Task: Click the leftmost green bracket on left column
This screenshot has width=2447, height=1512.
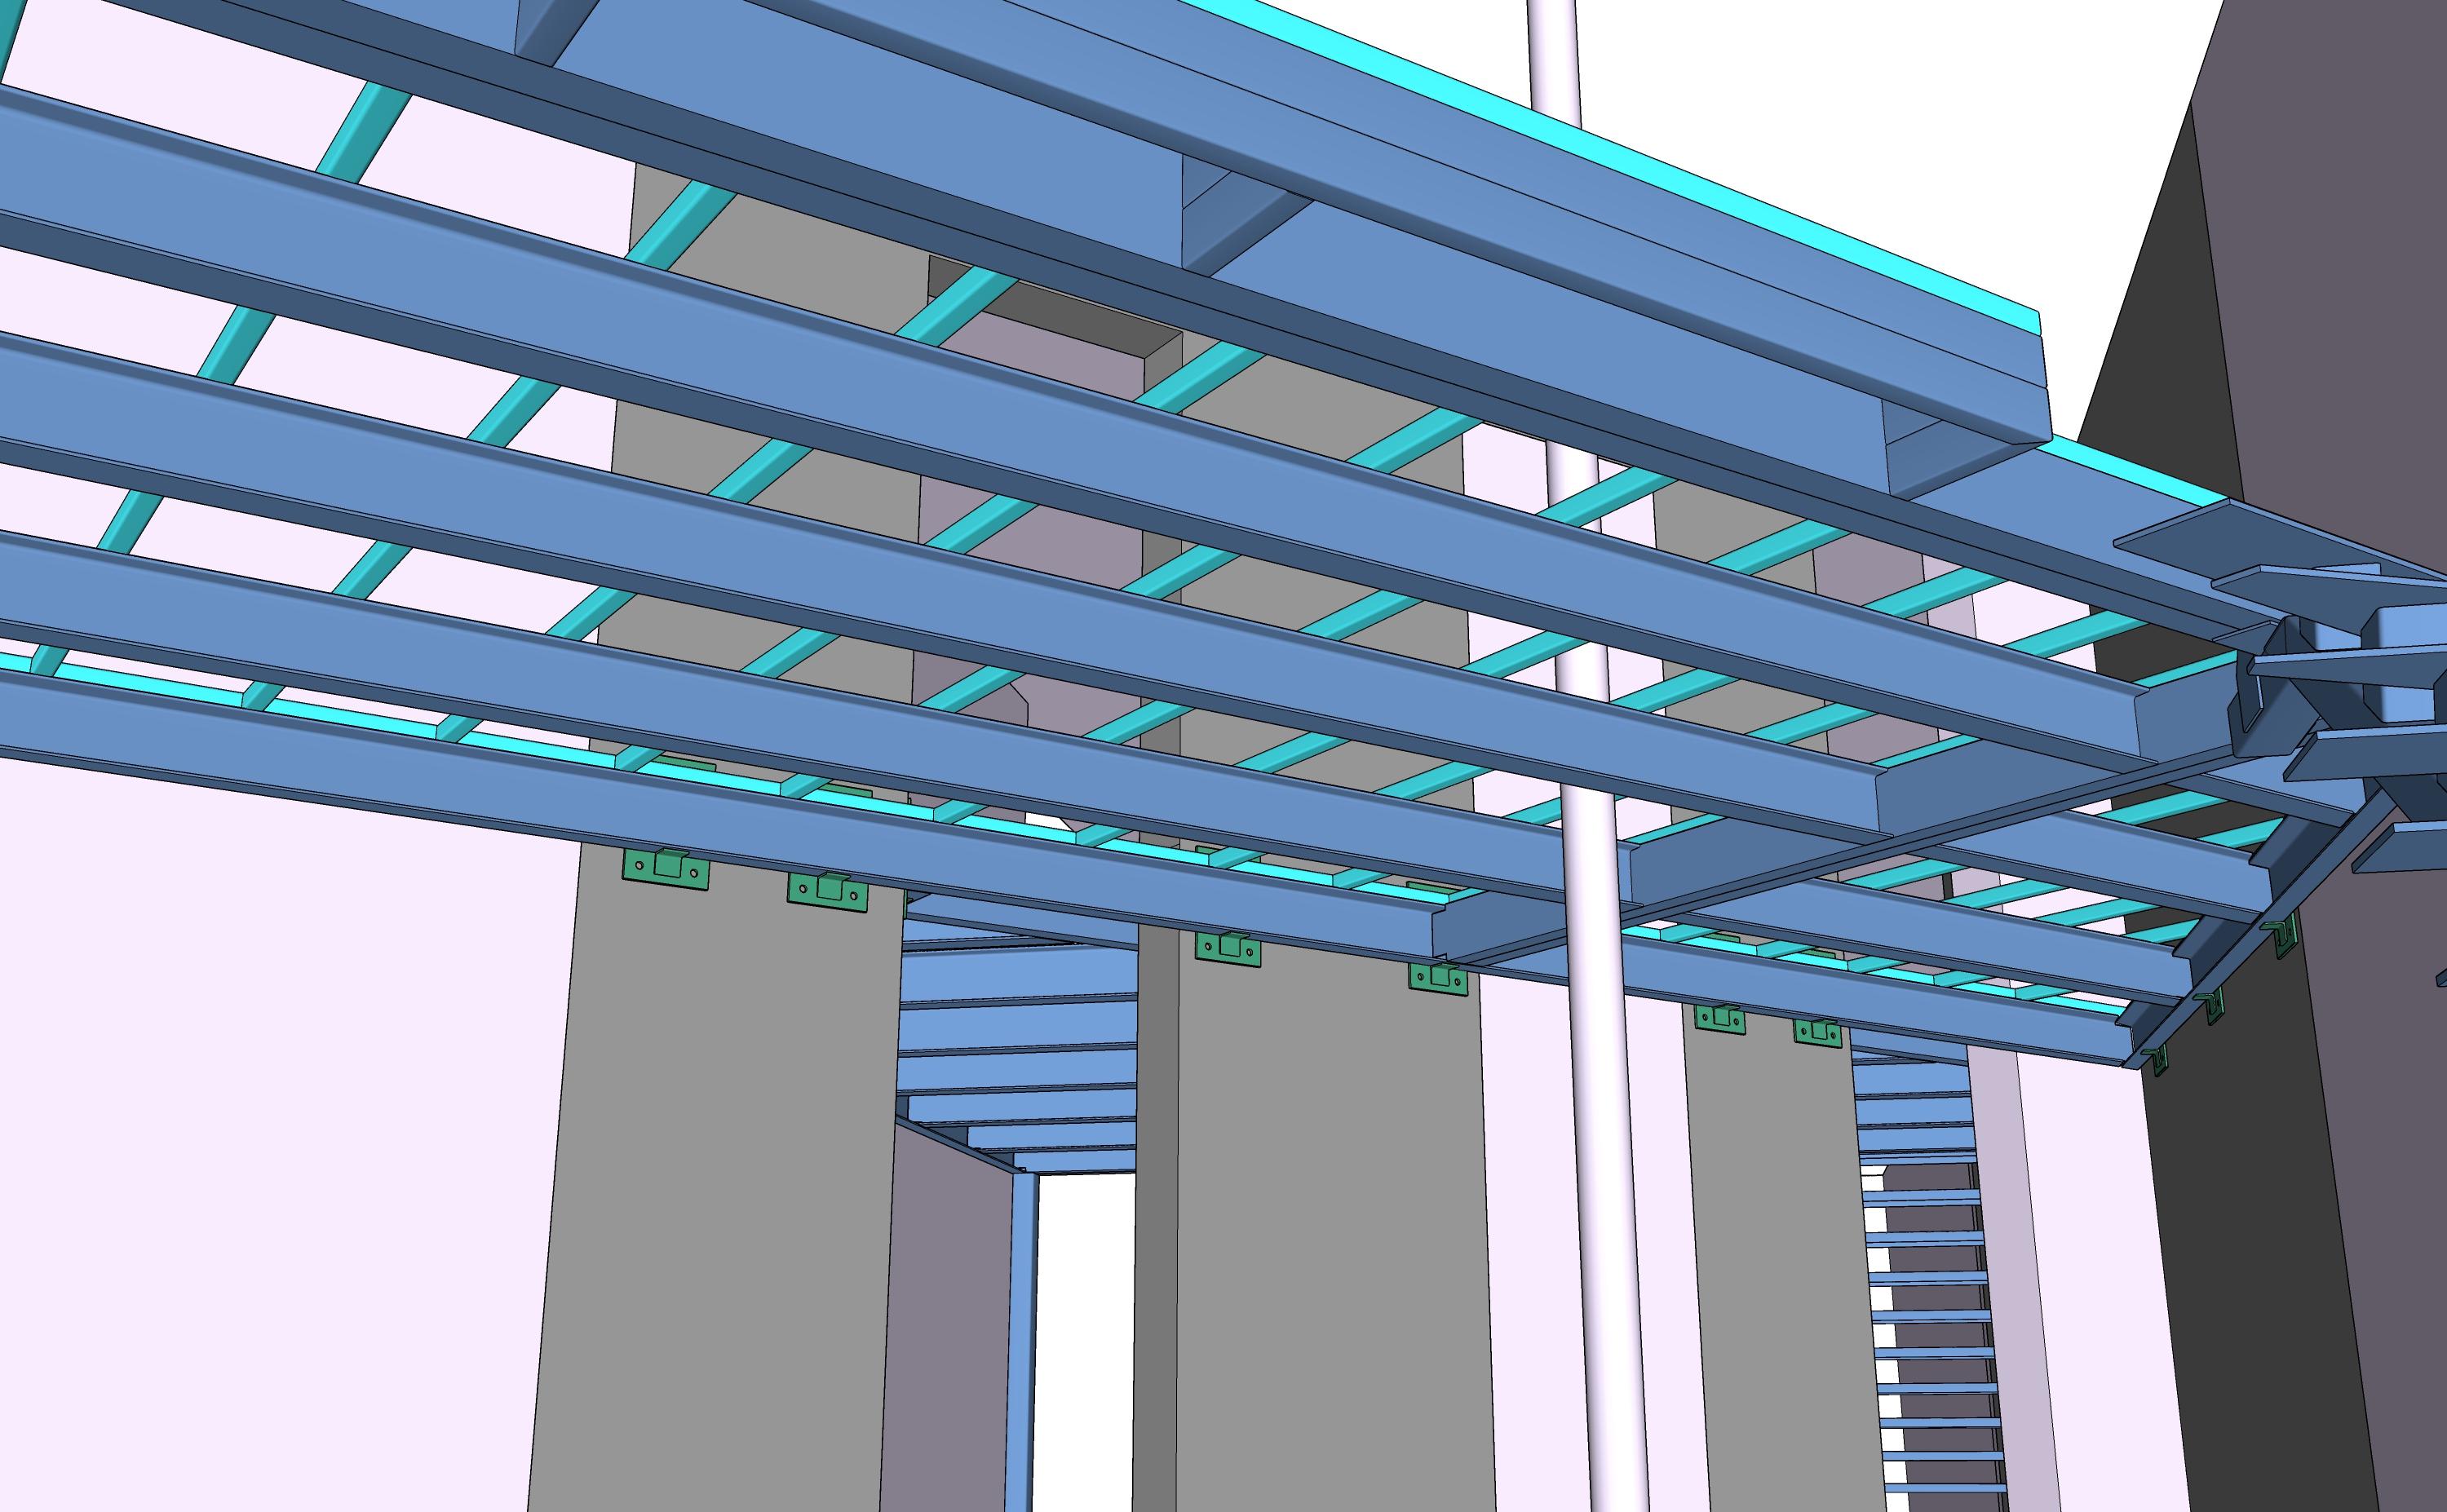Action: (665, 868)
